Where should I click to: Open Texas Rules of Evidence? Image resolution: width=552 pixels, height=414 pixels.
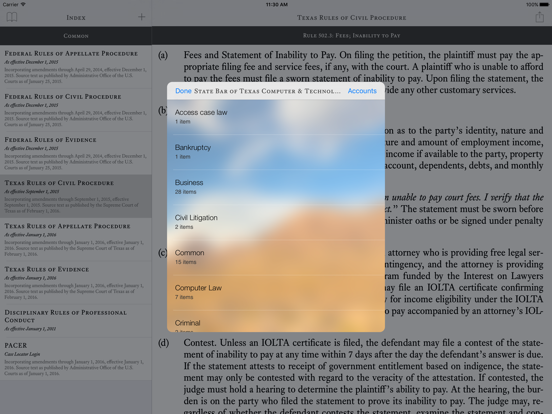click(x=76, y=283)
